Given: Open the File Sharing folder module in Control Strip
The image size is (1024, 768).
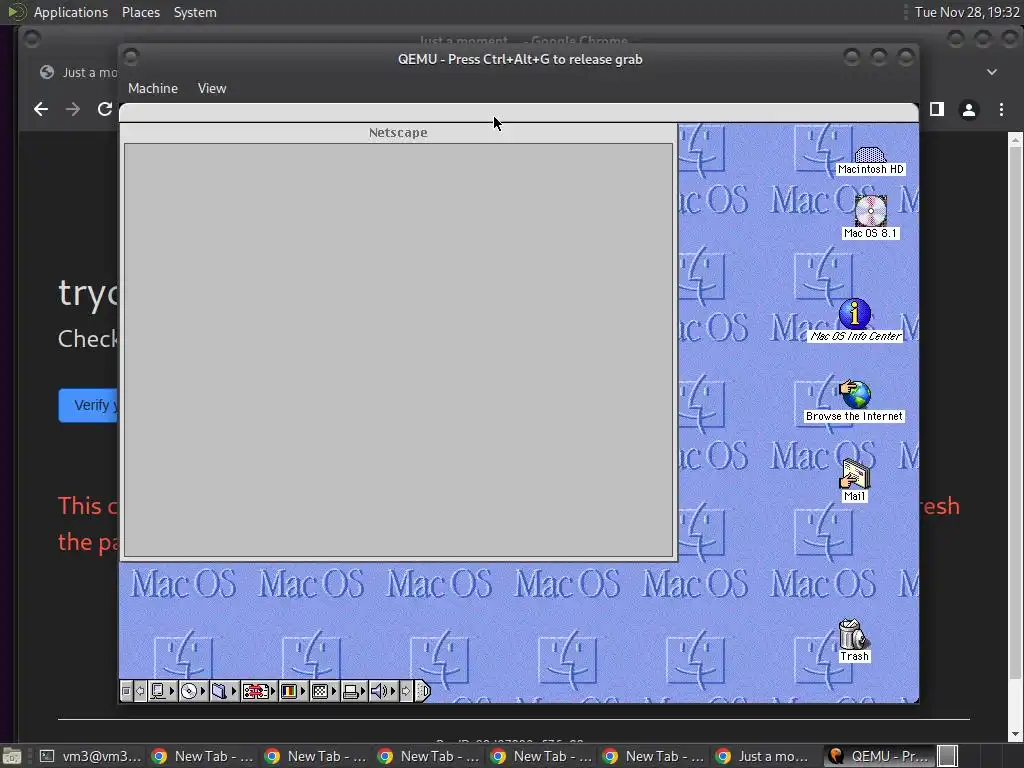Looking at the screenshot, I should click(224, 691).
